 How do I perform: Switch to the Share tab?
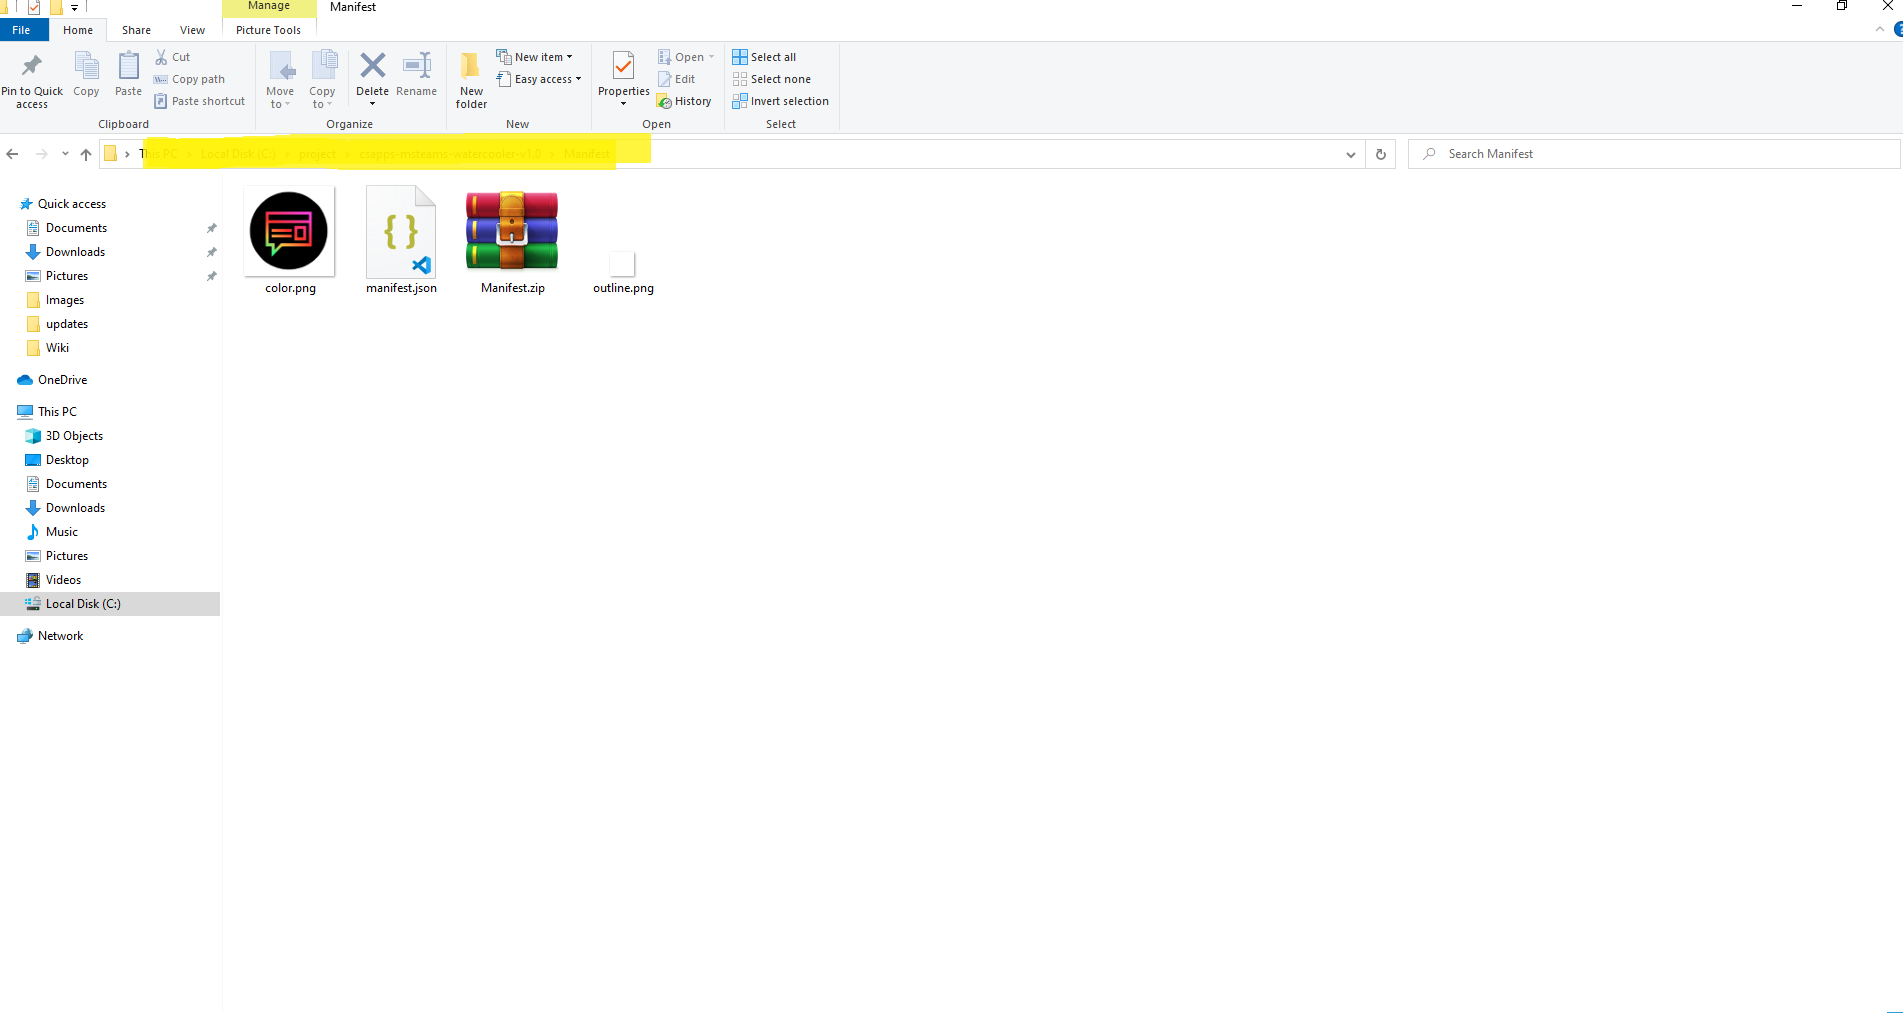136,30
